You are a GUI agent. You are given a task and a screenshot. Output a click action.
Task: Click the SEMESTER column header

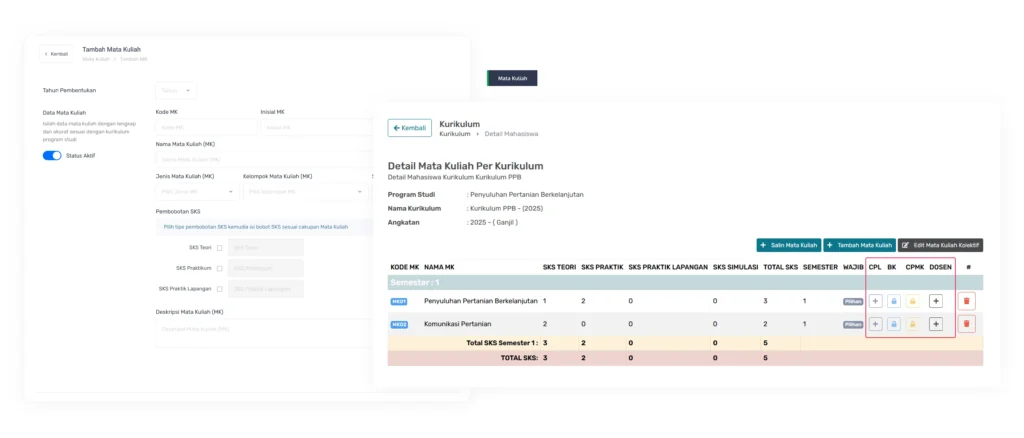[x=820, y=267]
